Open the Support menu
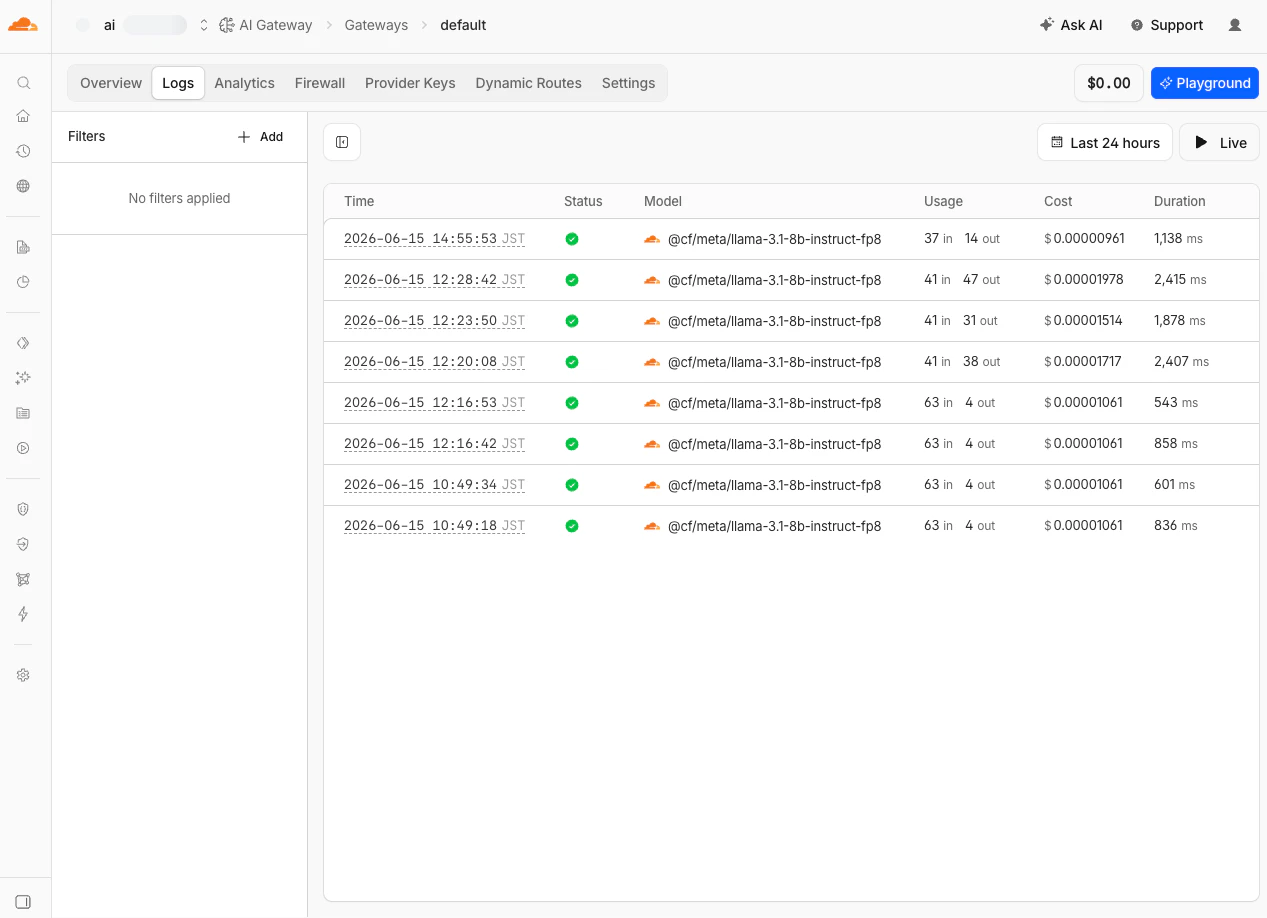Image resolution: width=1267 pixels, height=918 pixels. point(1166,25)
